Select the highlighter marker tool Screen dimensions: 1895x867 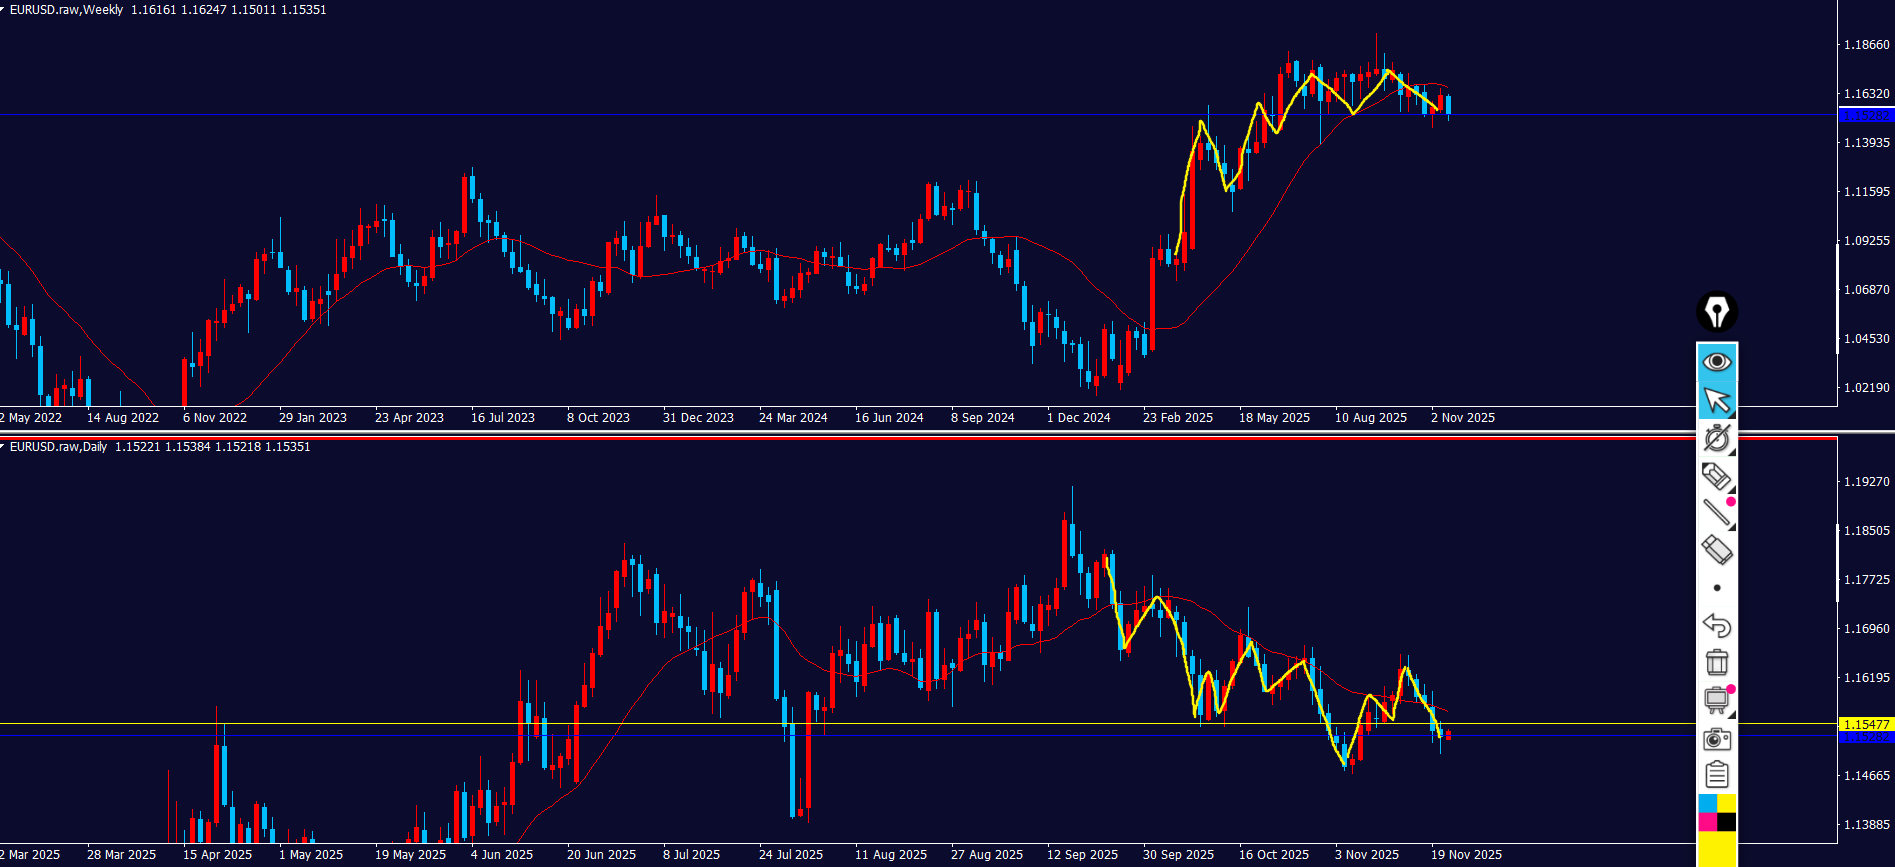point(1717,476)
